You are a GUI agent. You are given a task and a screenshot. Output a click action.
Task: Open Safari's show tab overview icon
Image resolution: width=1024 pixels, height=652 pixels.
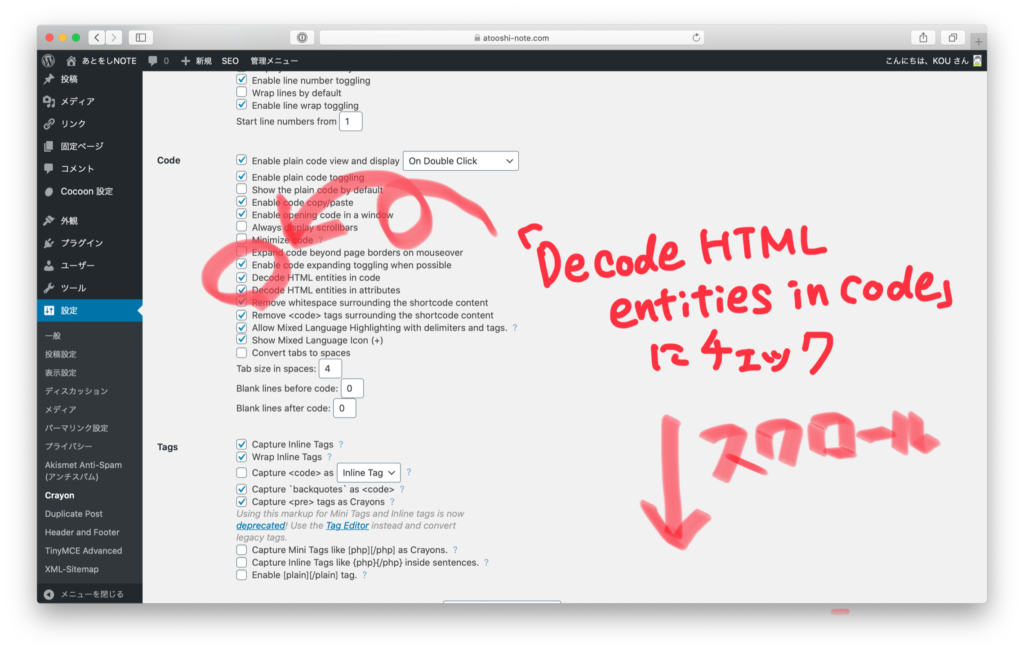[953, 38]
